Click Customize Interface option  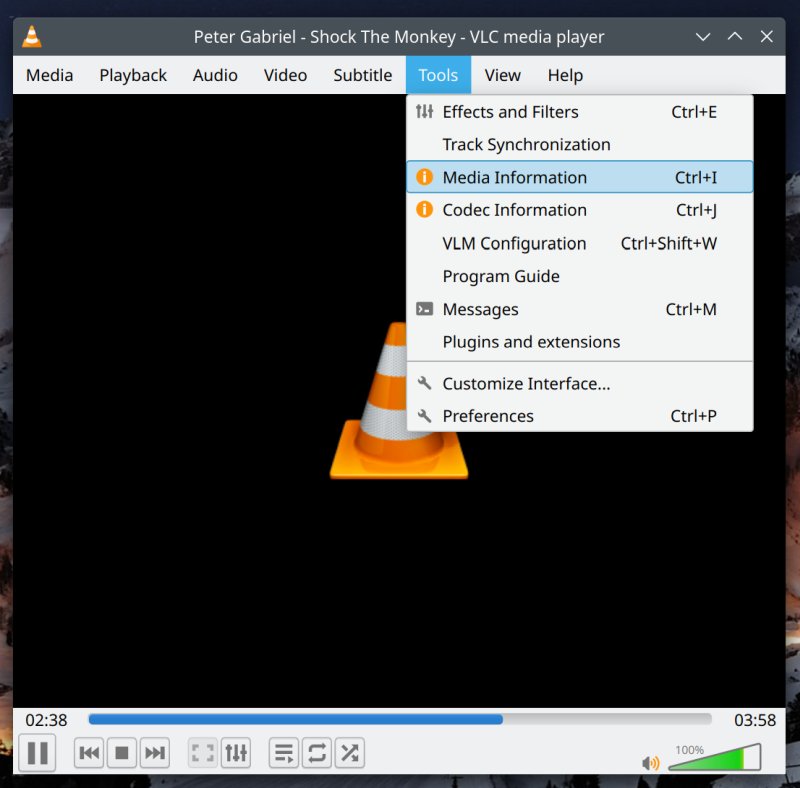coord(526,384)
